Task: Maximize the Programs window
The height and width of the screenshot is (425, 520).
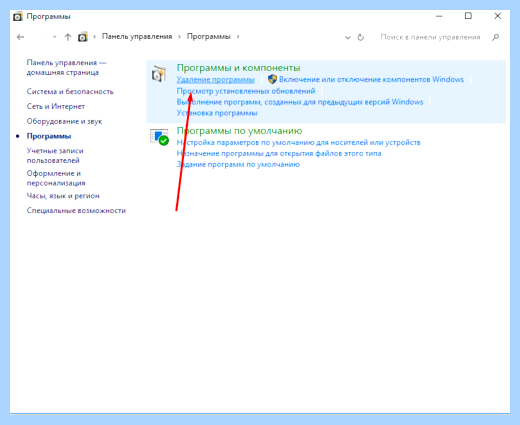Action: pos(468,16)
